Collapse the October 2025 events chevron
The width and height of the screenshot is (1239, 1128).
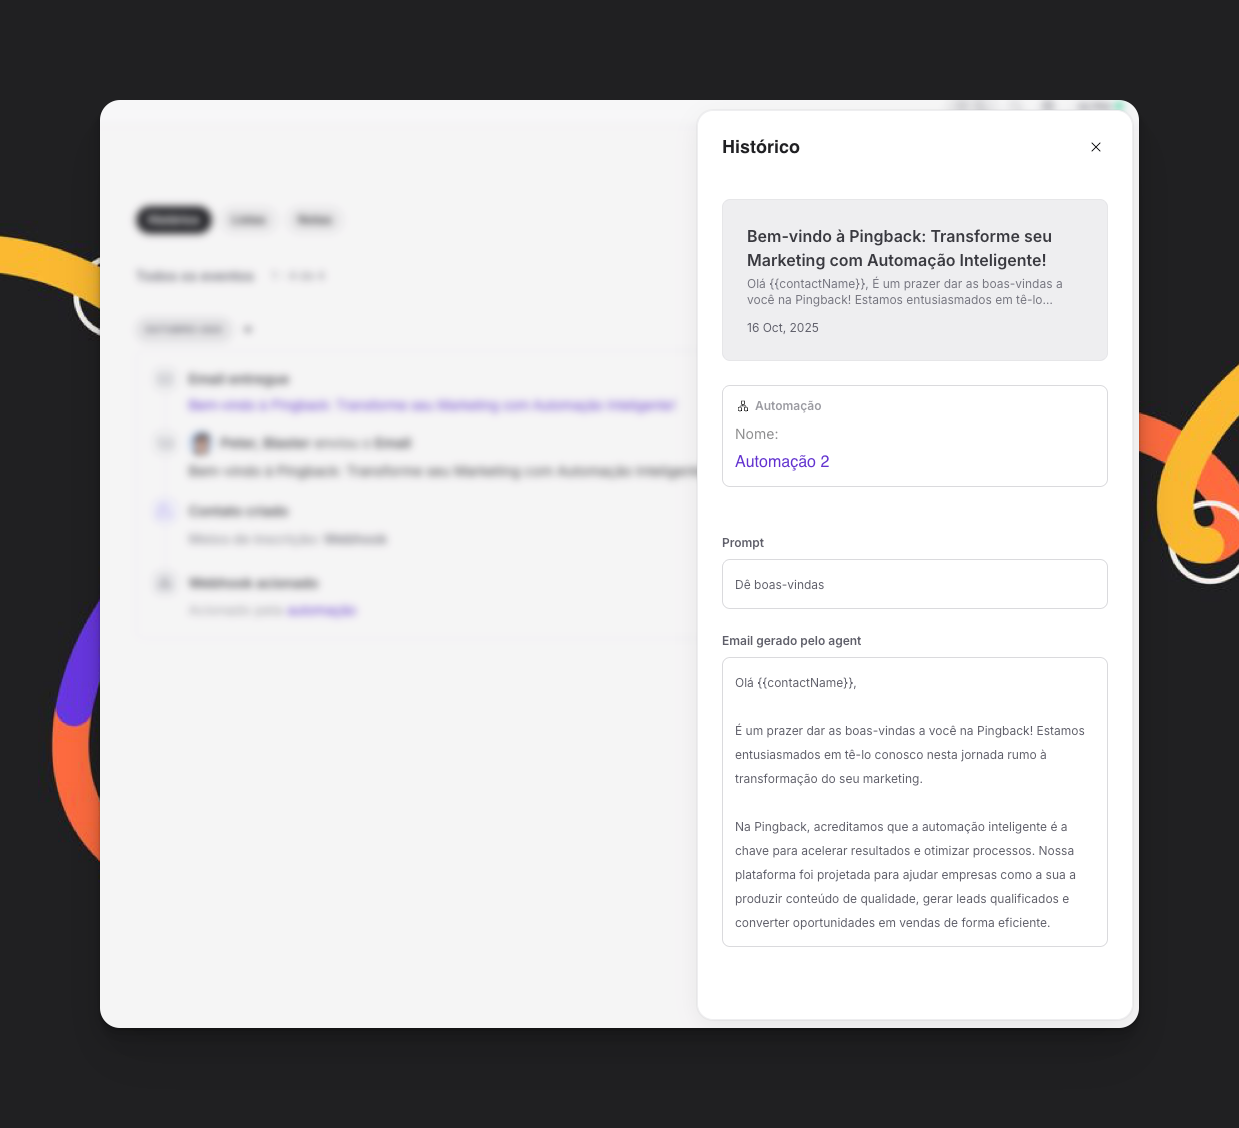pyautogui.click(x=248, y=329)
